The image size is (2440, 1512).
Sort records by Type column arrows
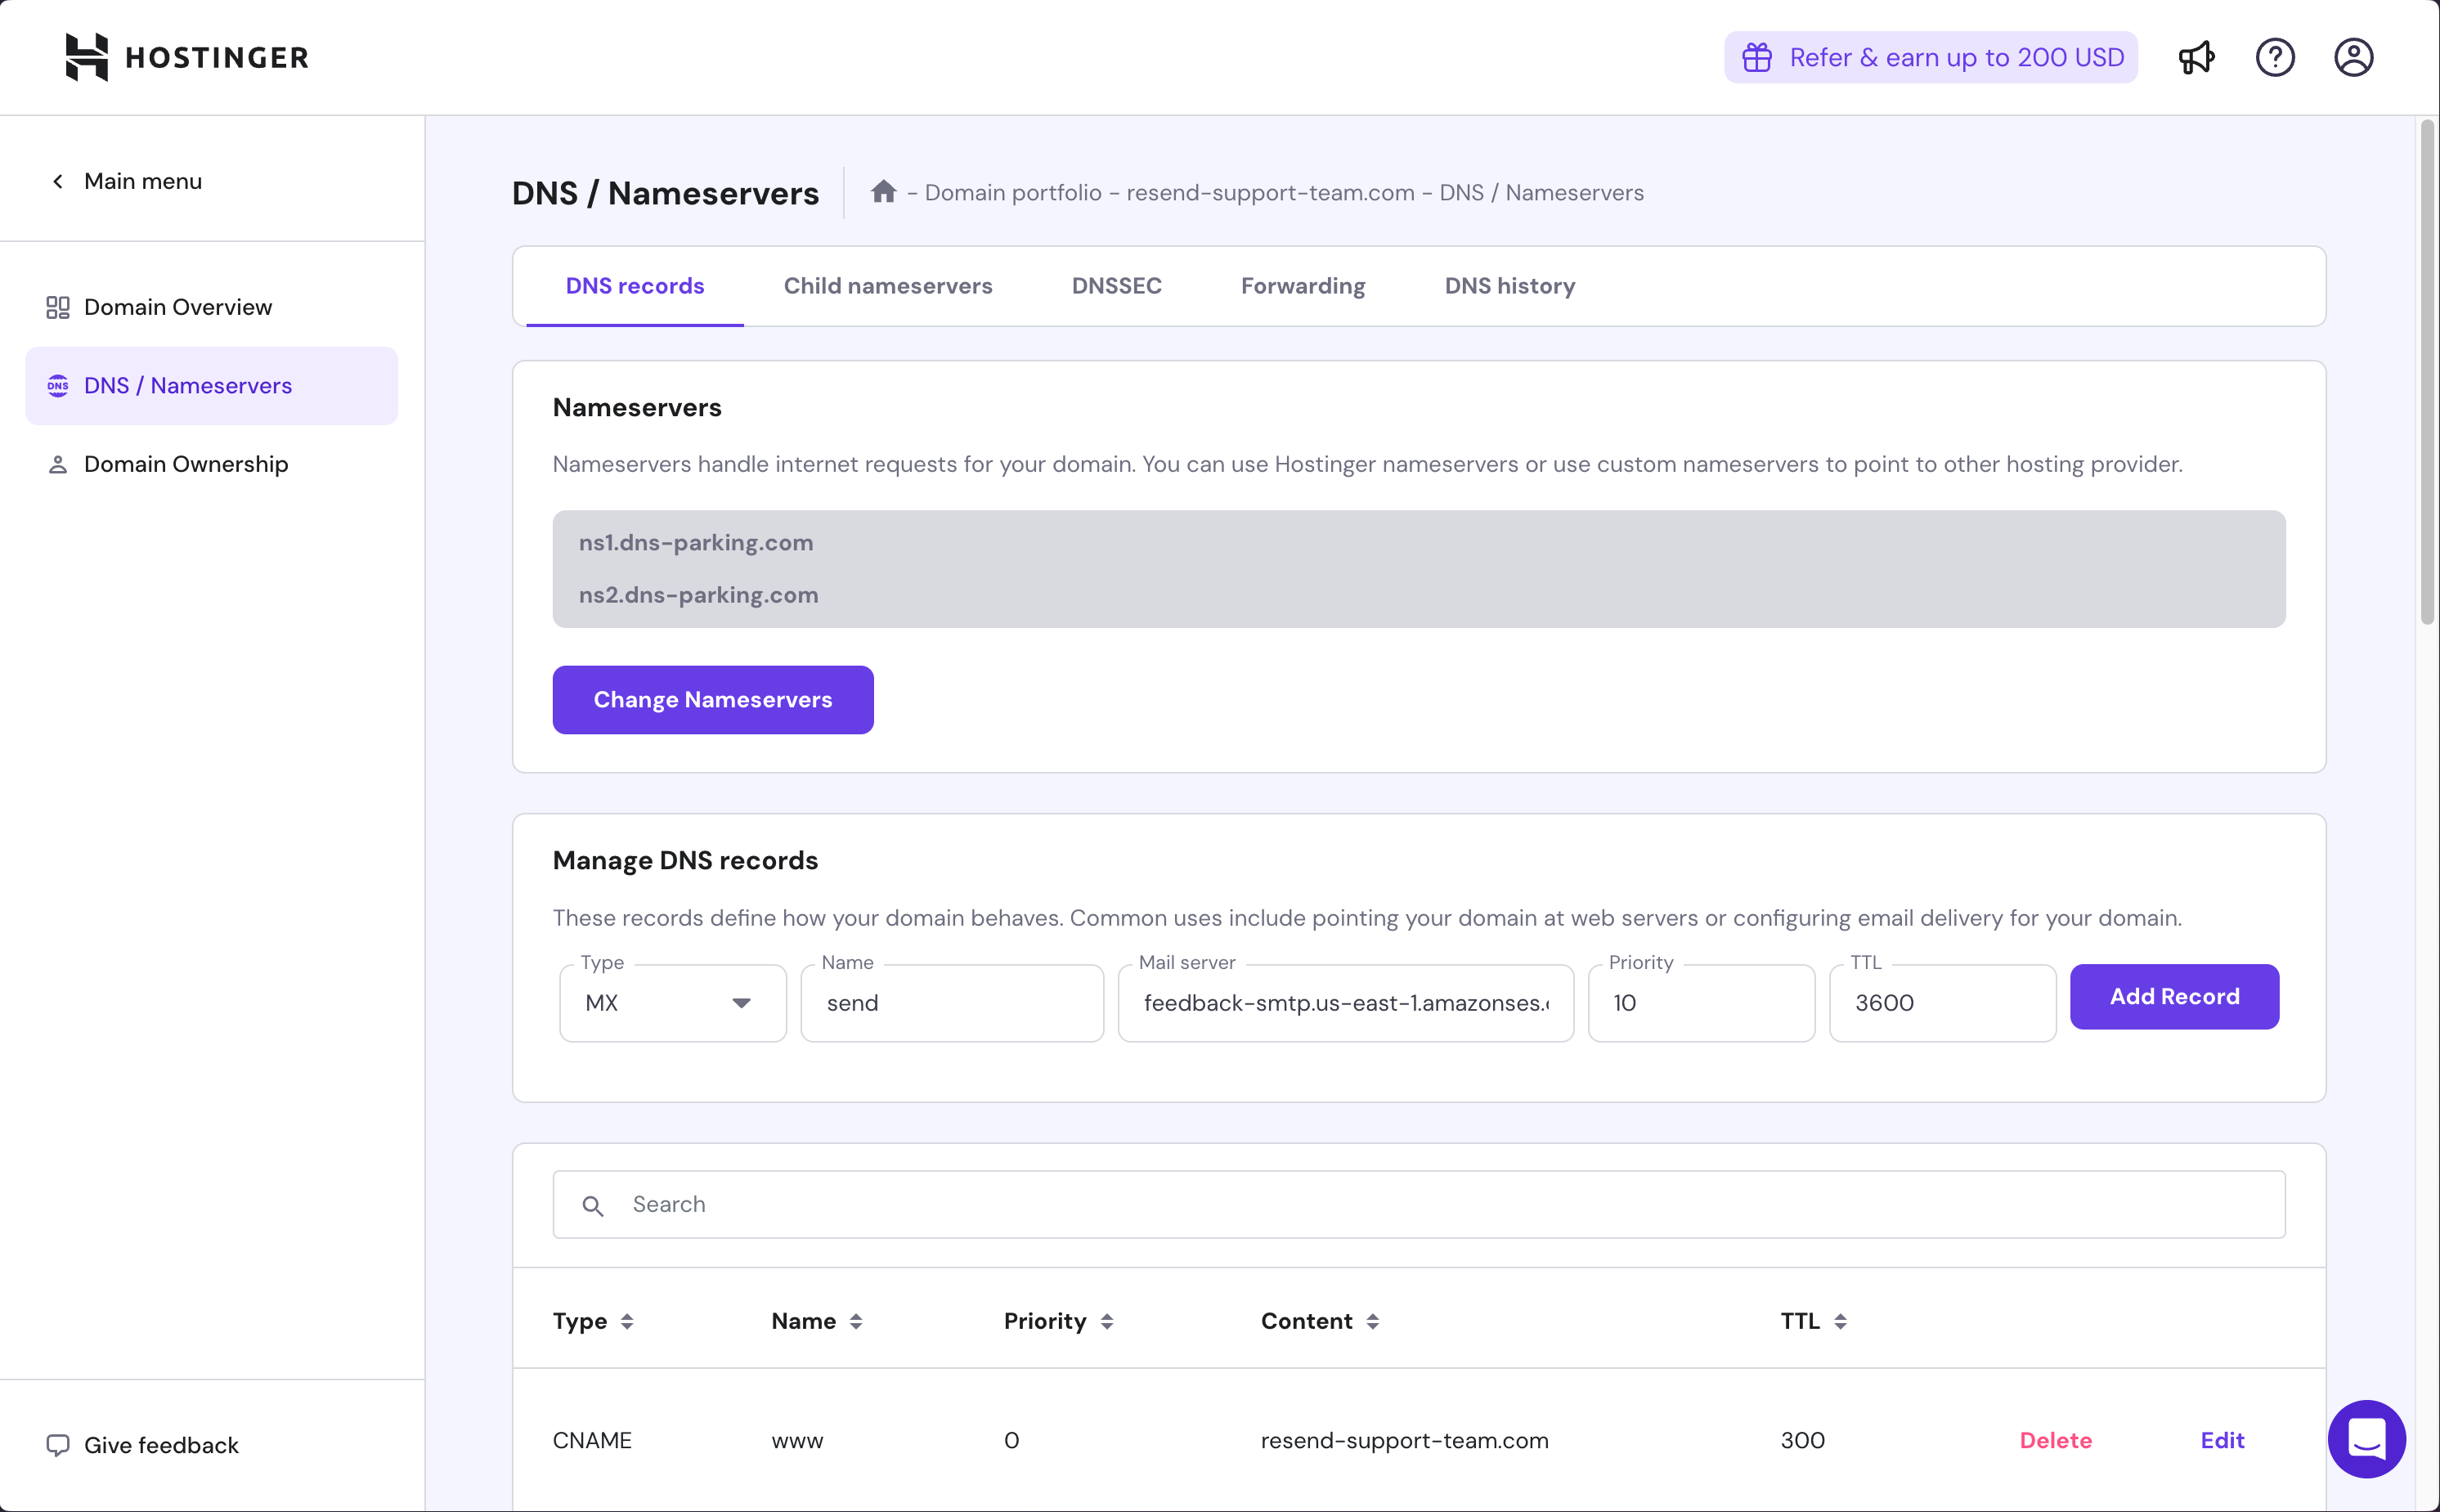627,1321
